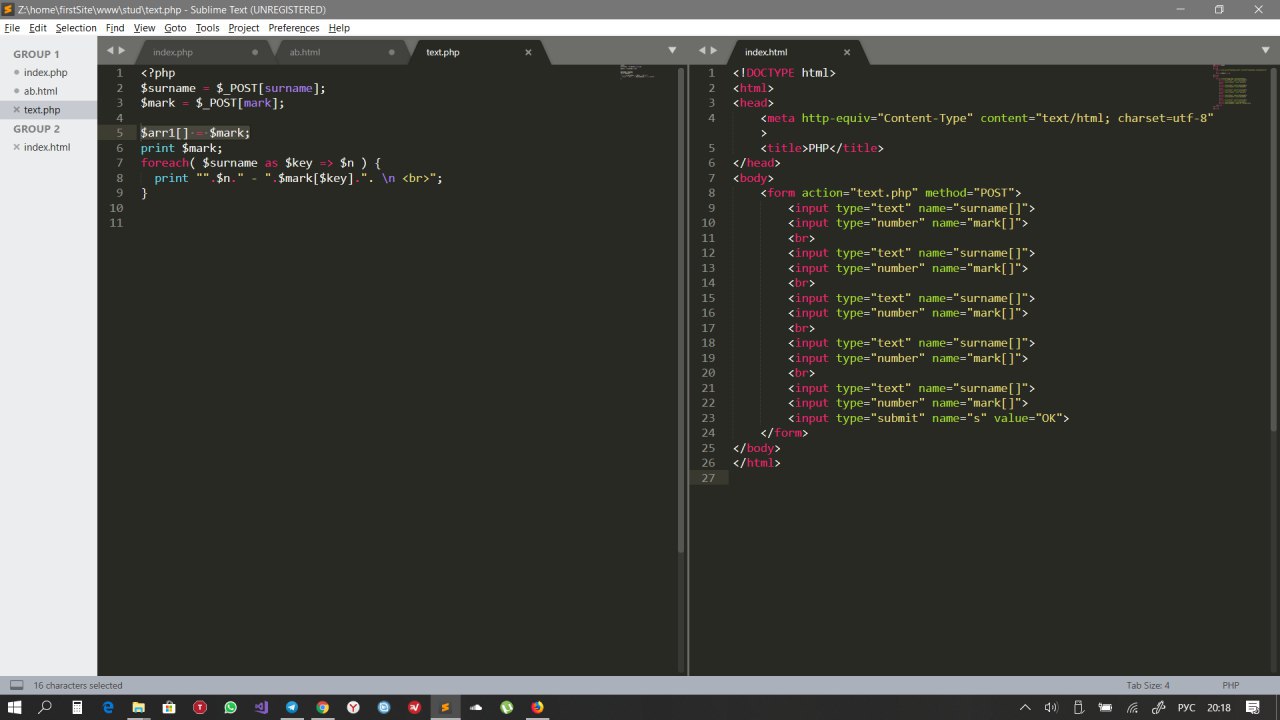Place cursor on 'print $mark;' line
This screenshot has width=1280, height=720.
coord(182,148)
